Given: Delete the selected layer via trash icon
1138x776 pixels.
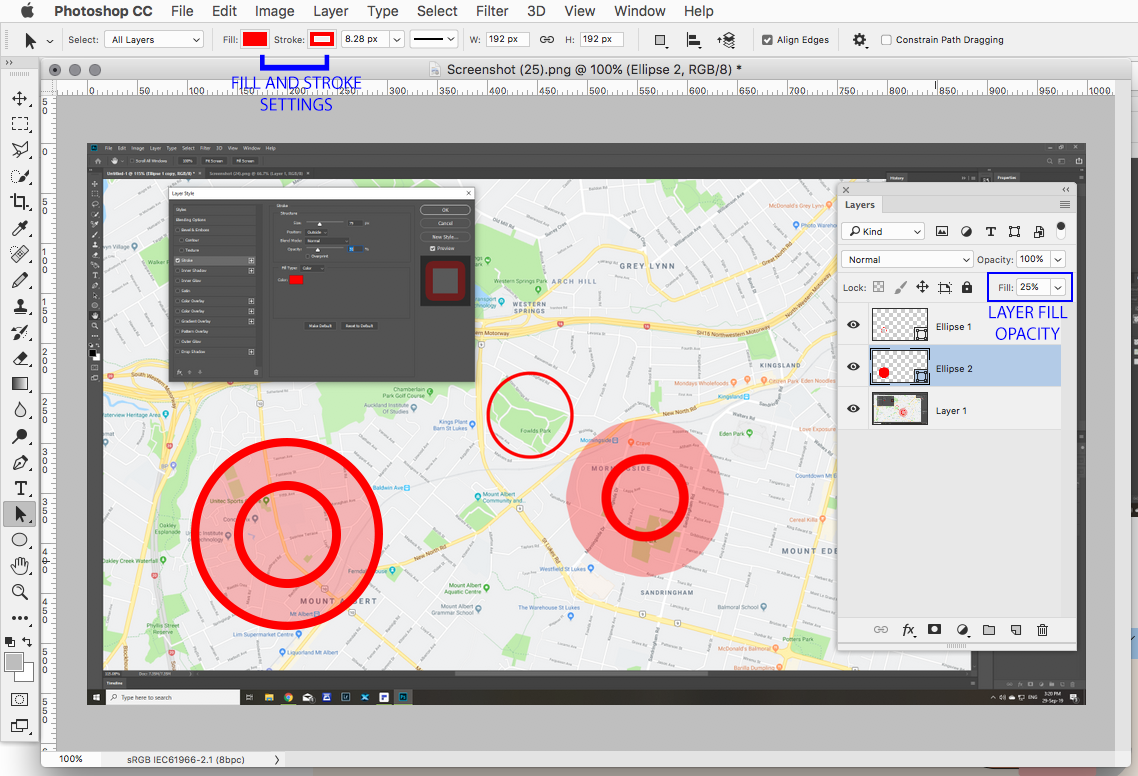Looking at the screenshot, I should click(x=1042, y=629).
